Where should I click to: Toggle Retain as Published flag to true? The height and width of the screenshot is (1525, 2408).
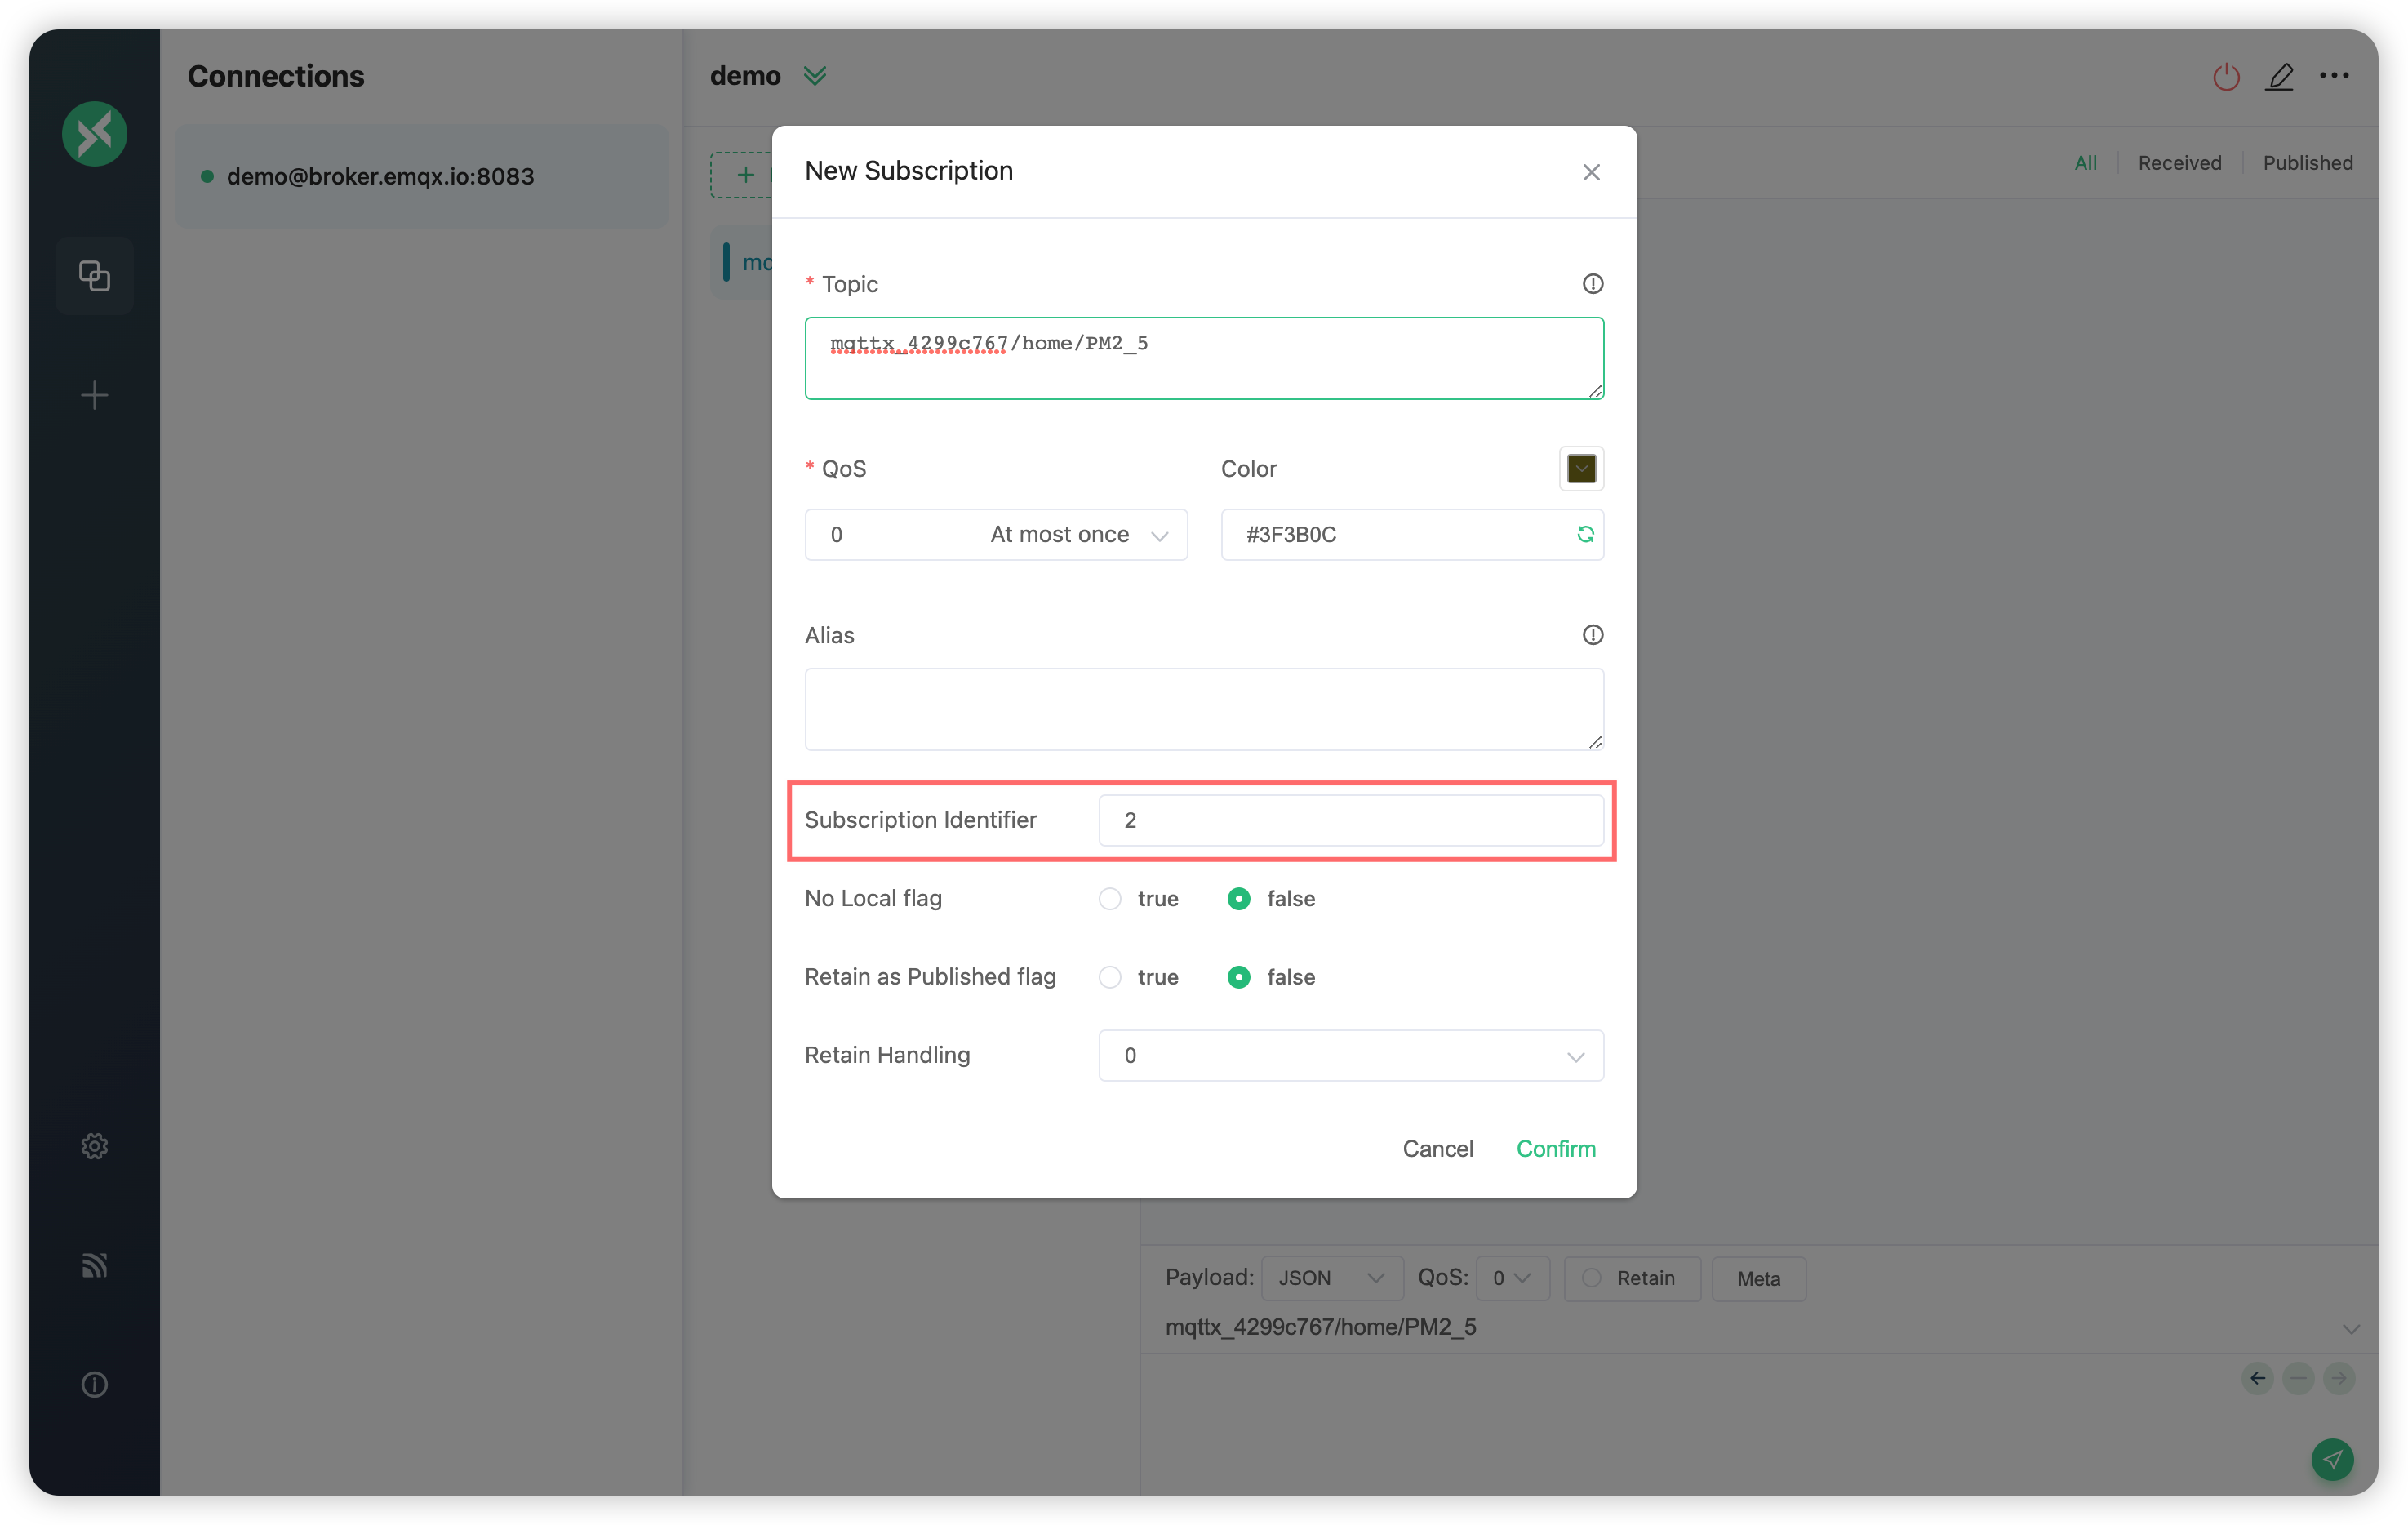click(1111, 977)
